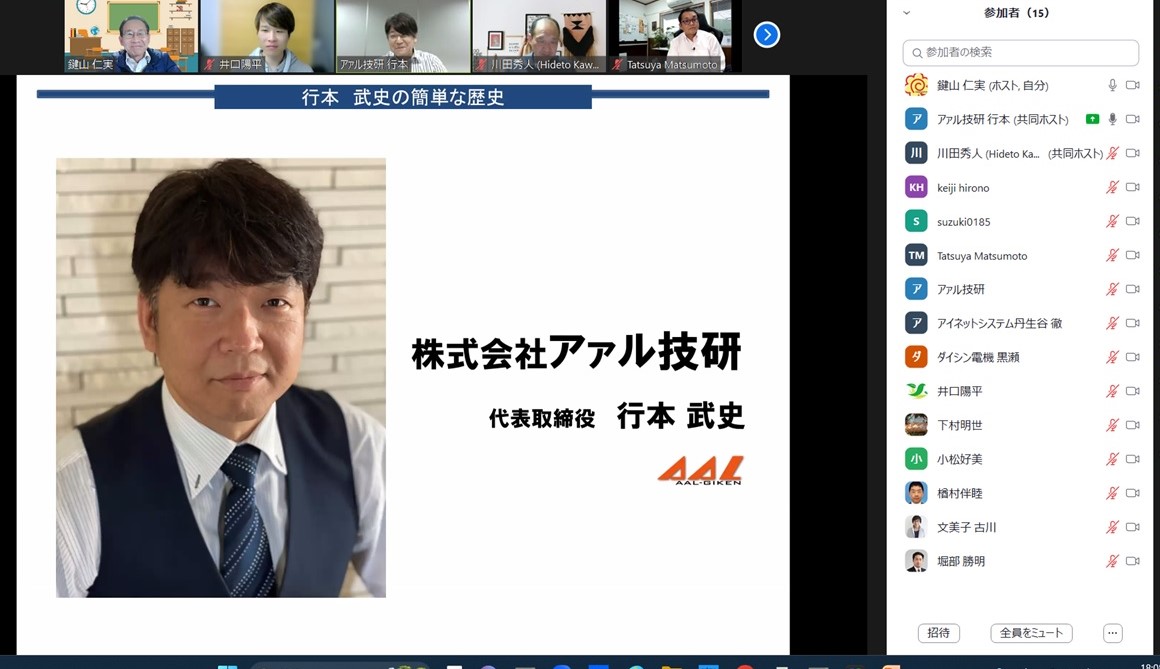The height and width of the screenshot is (669, 1160).
Task: Click the 鍵山 仁実 orange swirl avatar
Action: [x=916, y=85]
